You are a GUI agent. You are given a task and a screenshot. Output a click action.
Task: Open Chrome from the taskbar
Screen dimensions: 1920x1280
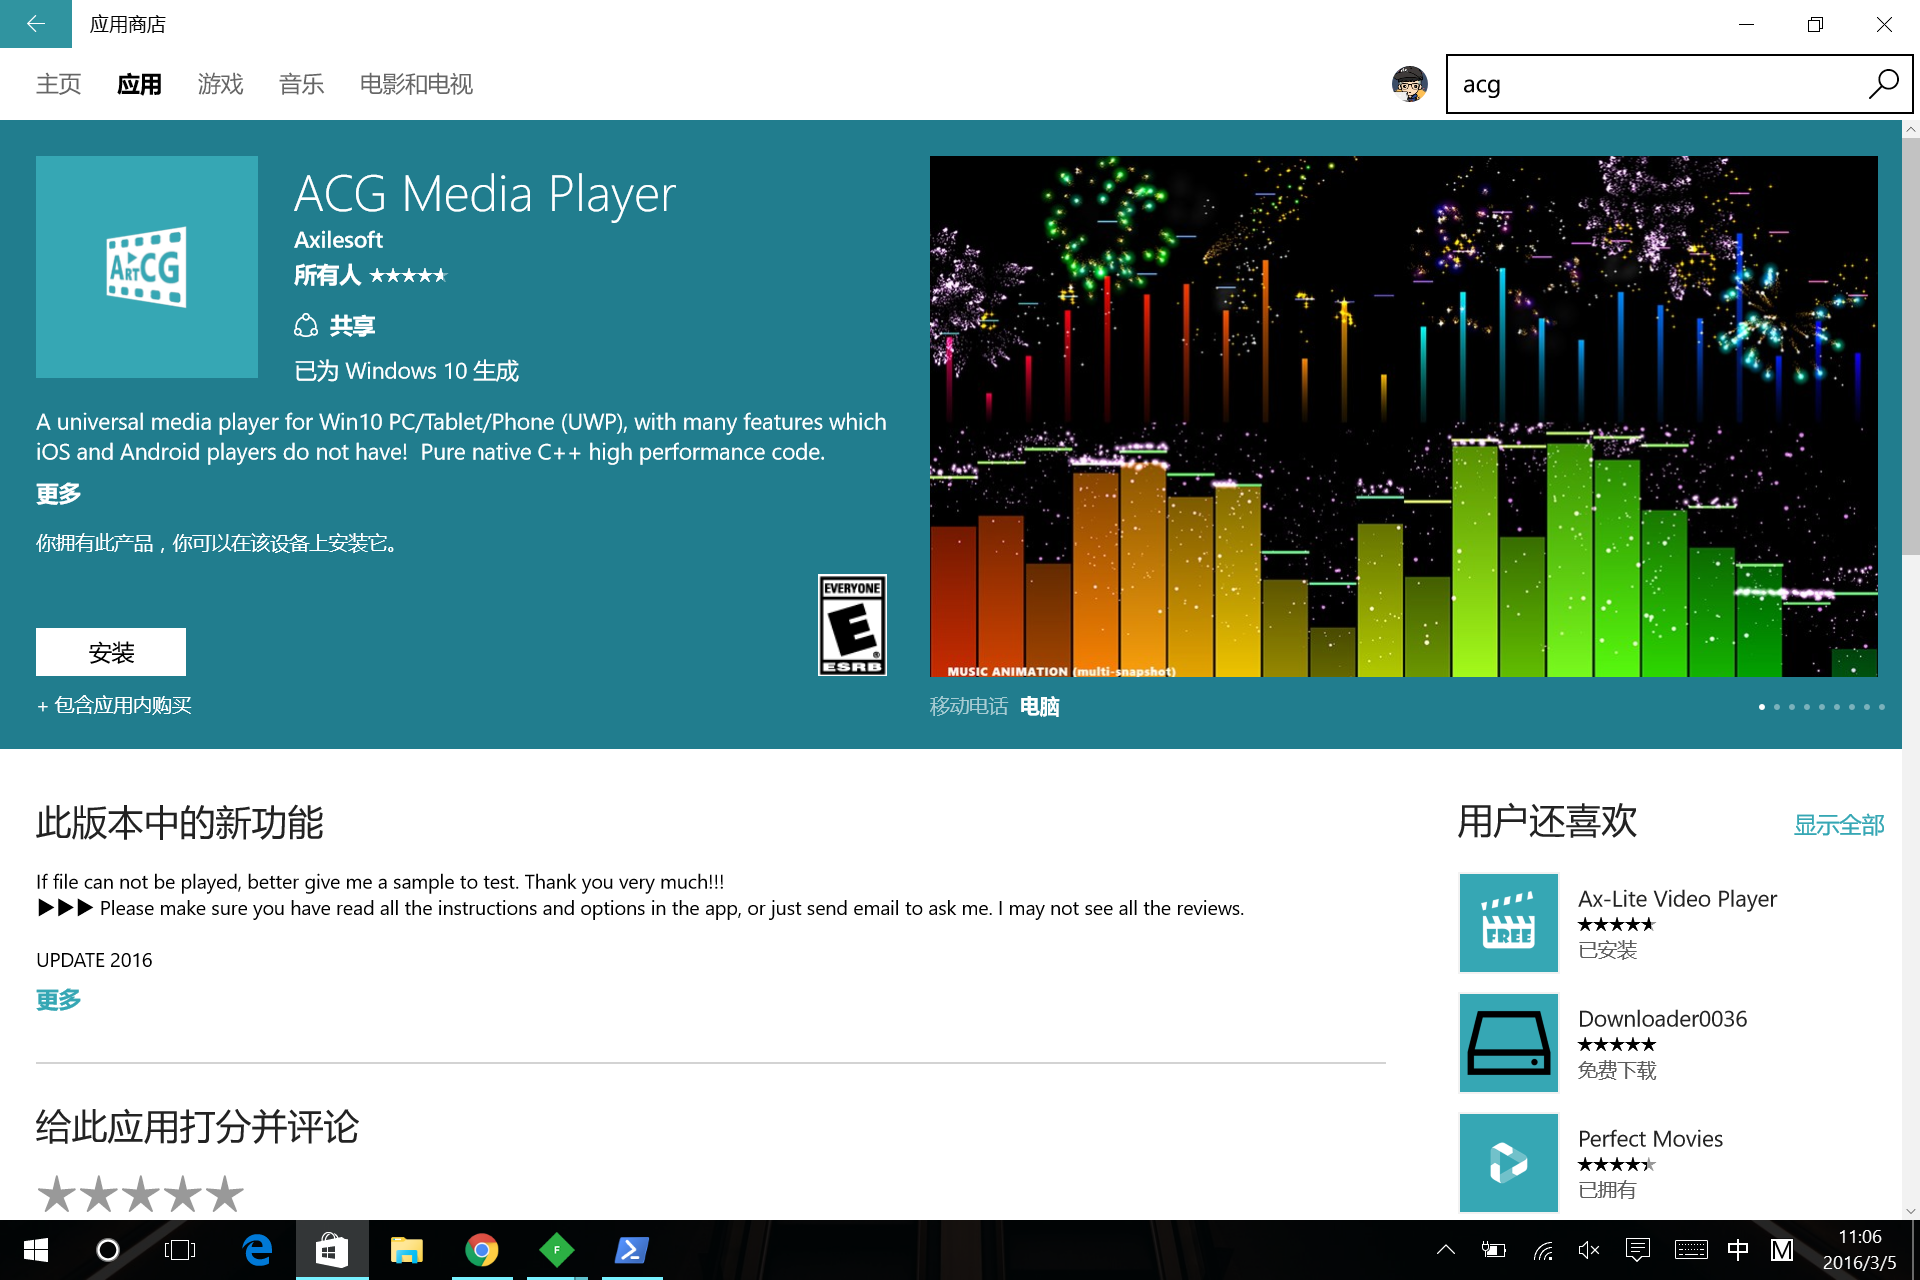[481, 1250]
